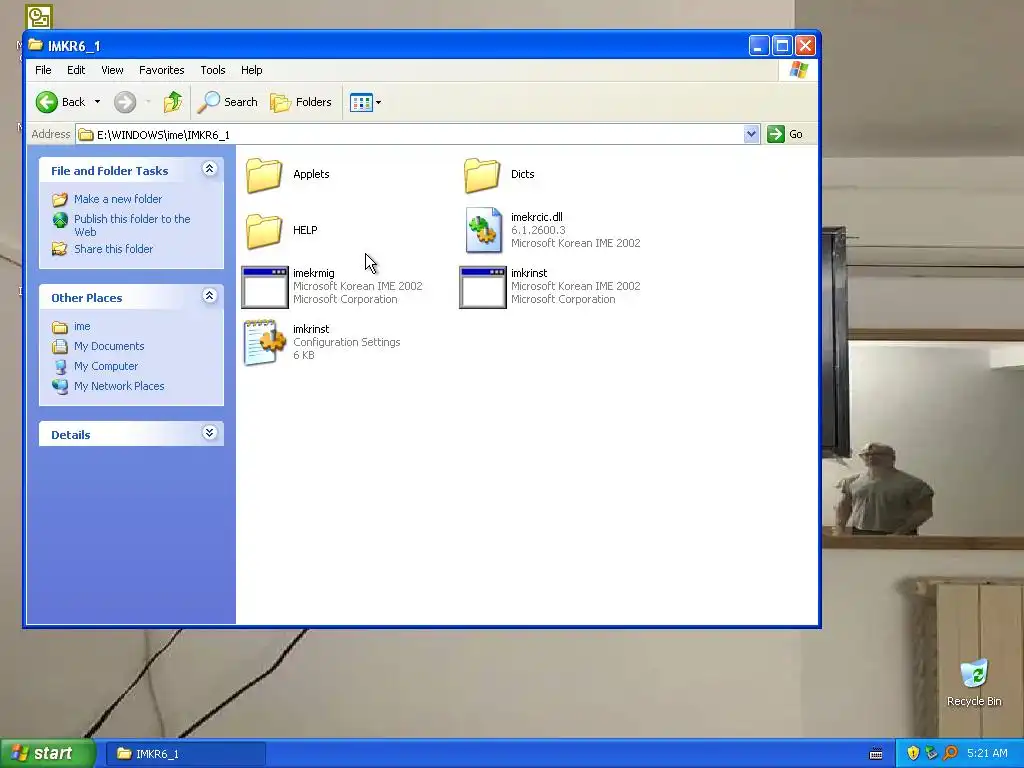The width and height of the screenshot is (1024, 768).
Task: Open My Computer link
Action: [x=106, y=366]
